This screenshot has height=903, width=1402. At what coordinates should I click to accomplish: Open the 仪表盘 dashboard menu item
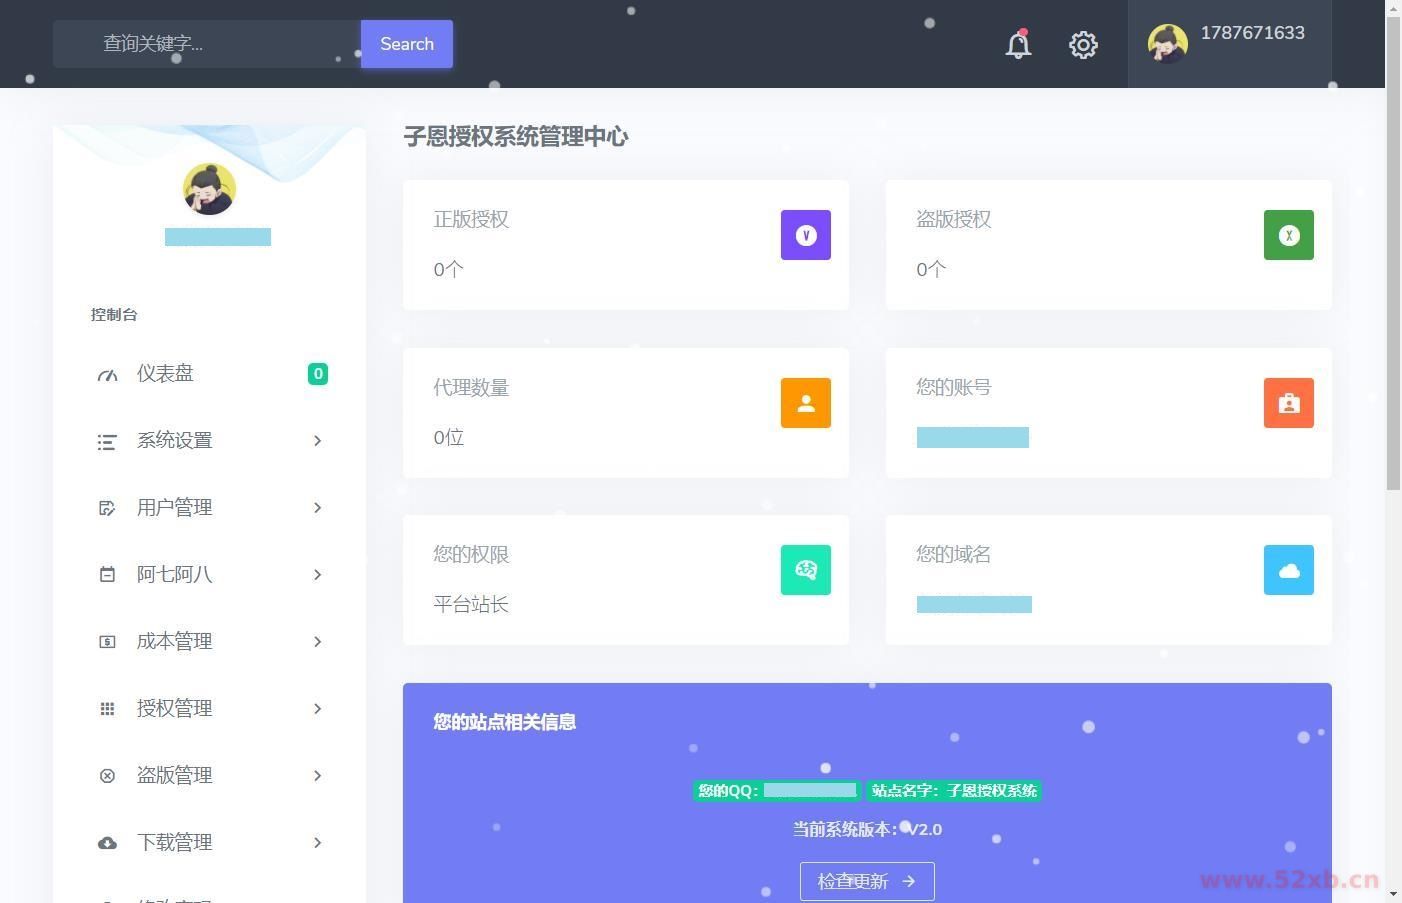click(165, 374)
